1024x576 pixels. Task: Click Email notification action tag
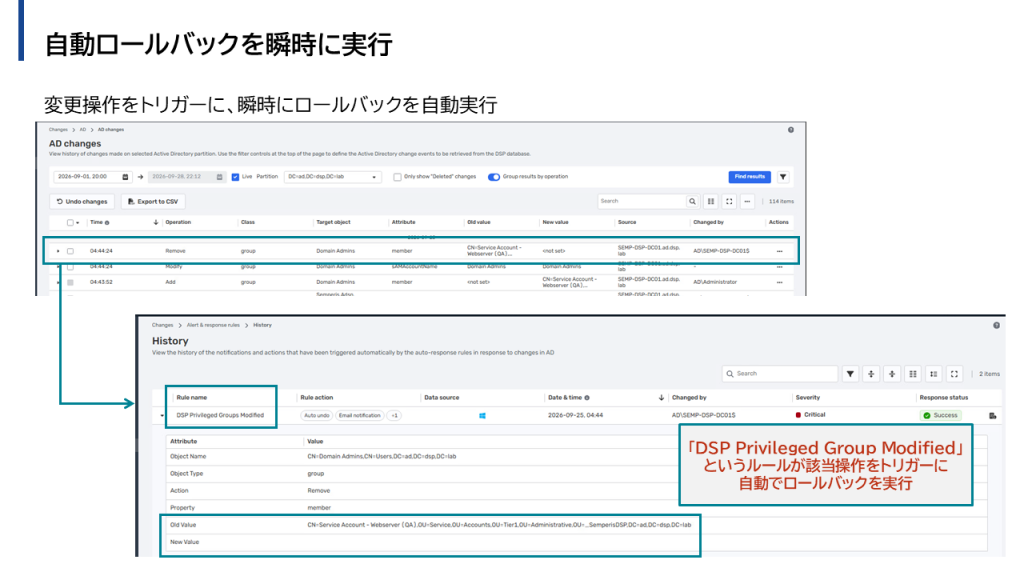pyautogui.click(x=359, y=416)
